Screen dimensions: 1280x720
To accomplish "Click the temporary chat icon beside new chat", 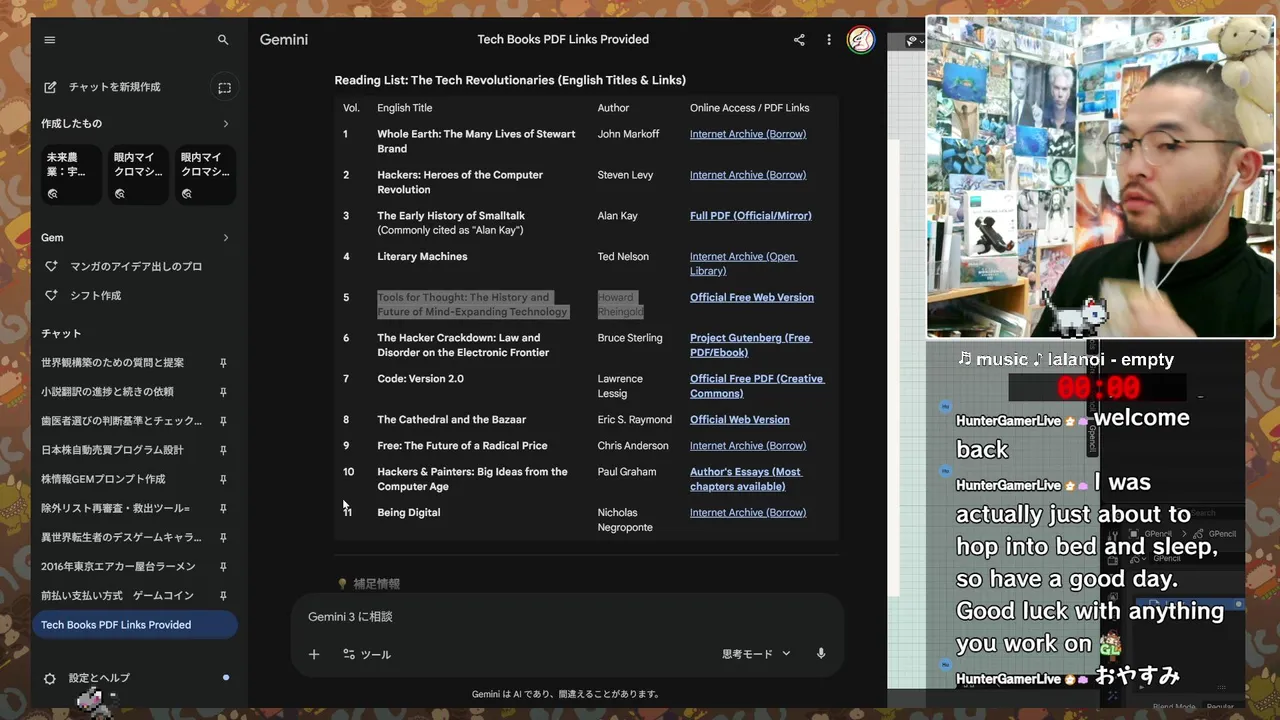I will pyautogui.click(x=224, y=87).
